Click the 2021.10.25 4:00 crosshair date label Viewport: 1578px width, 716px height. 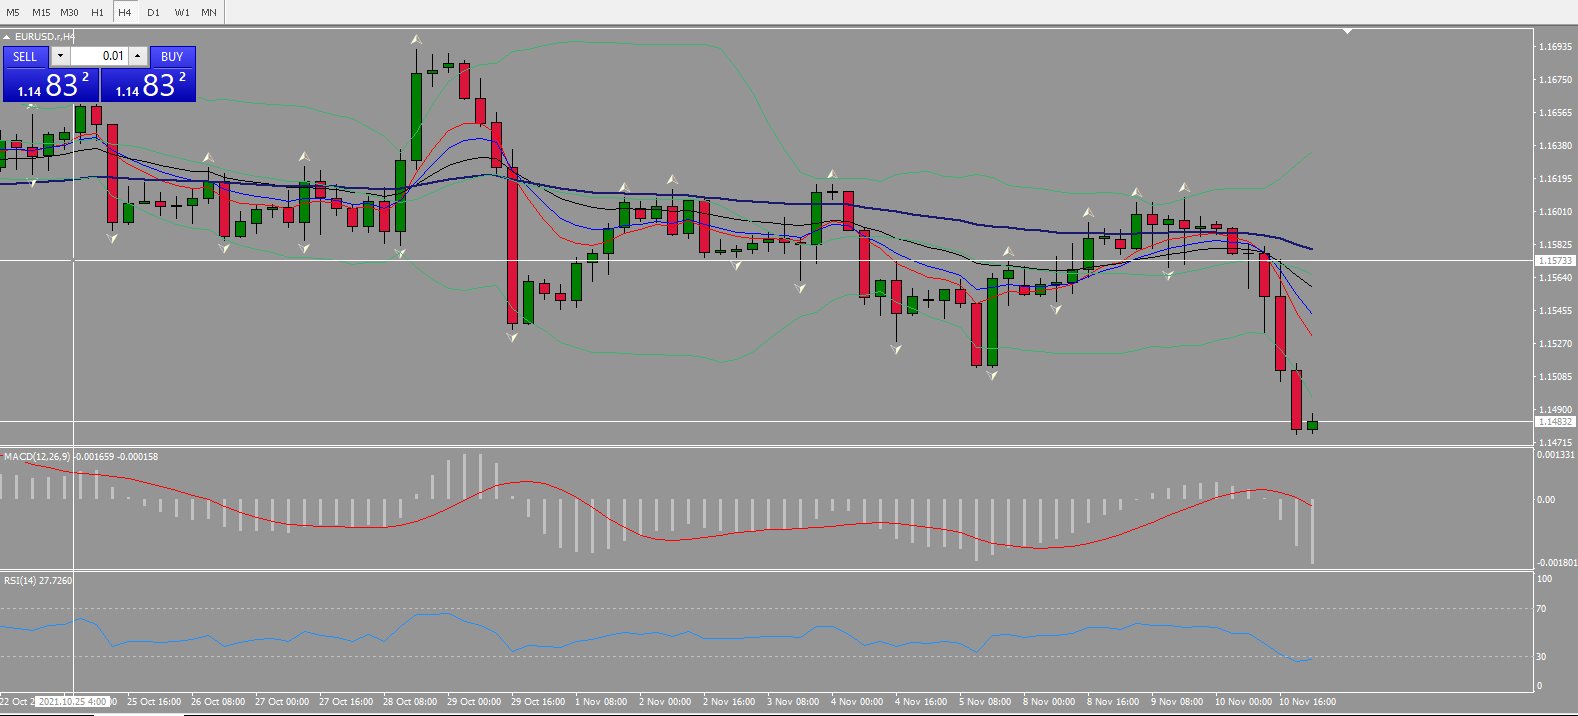pyautogui.click(x=72, y=702)
